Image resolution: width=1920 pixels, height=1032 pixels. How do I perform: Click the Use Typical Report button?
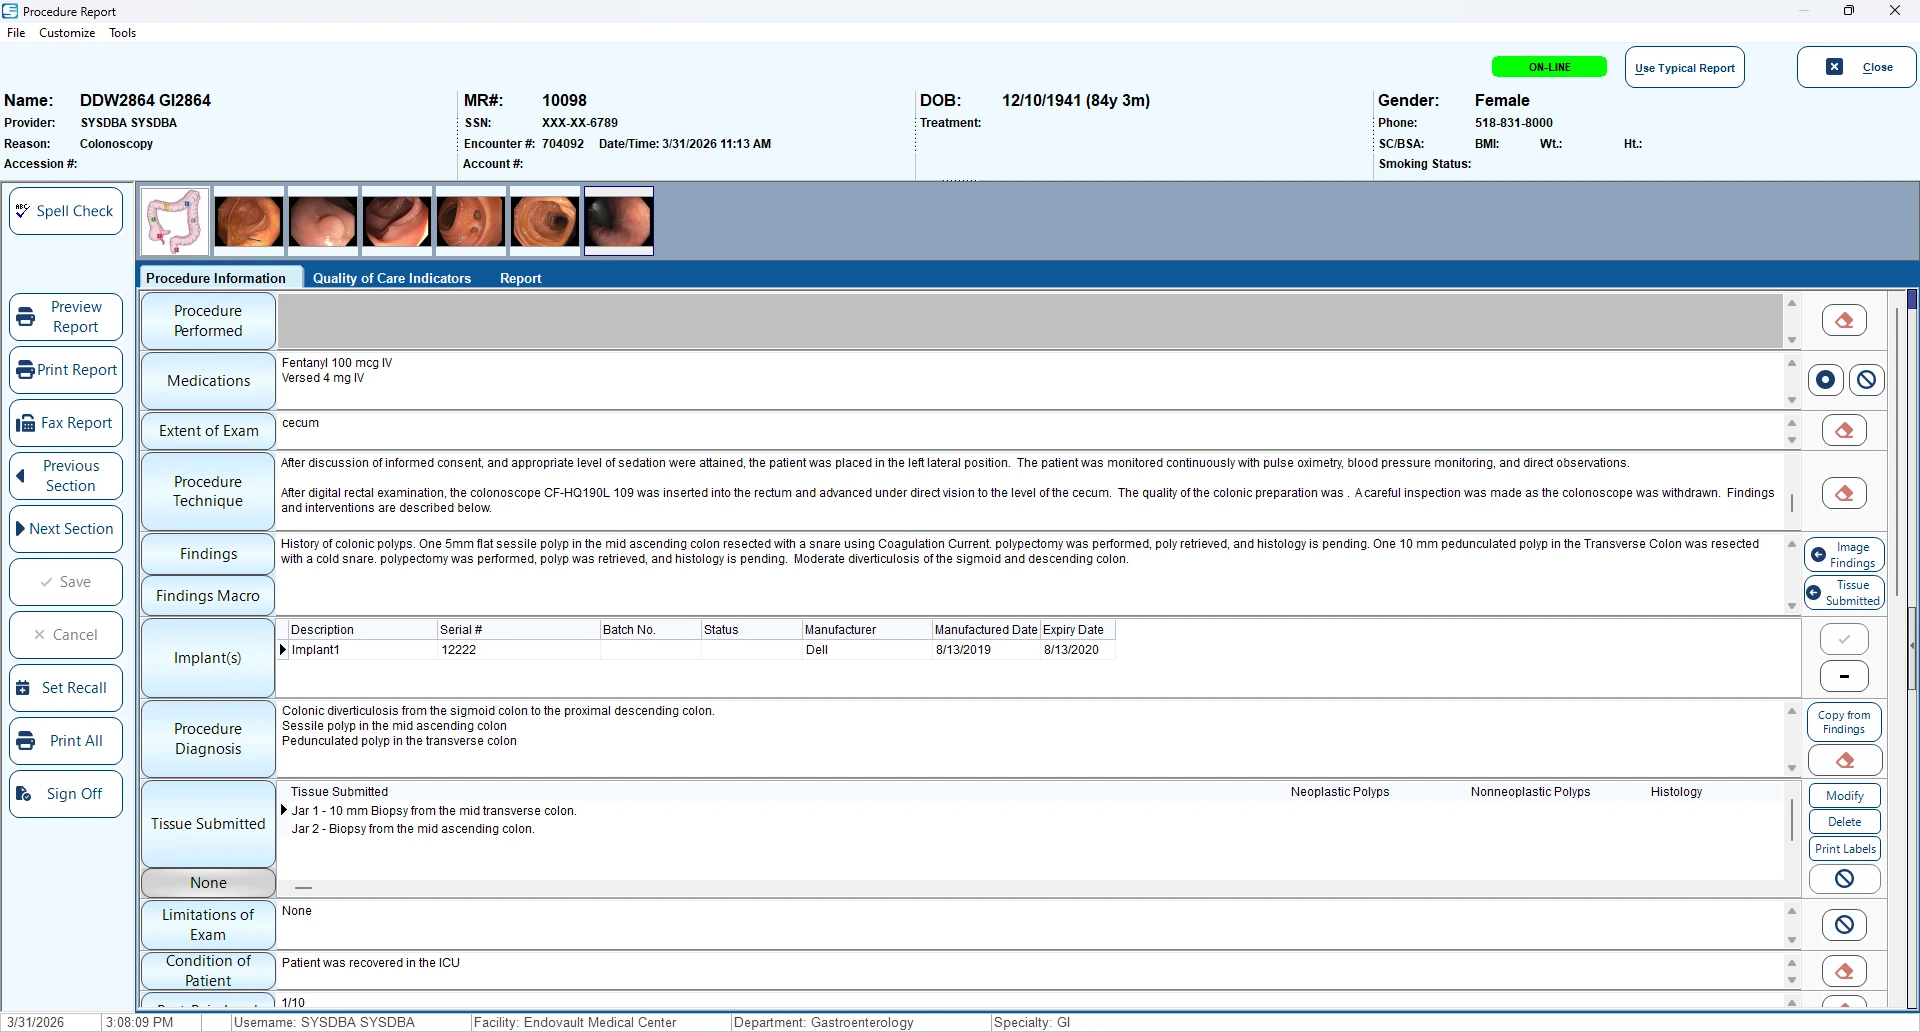pyautogui.click(x=1684, y=68)
